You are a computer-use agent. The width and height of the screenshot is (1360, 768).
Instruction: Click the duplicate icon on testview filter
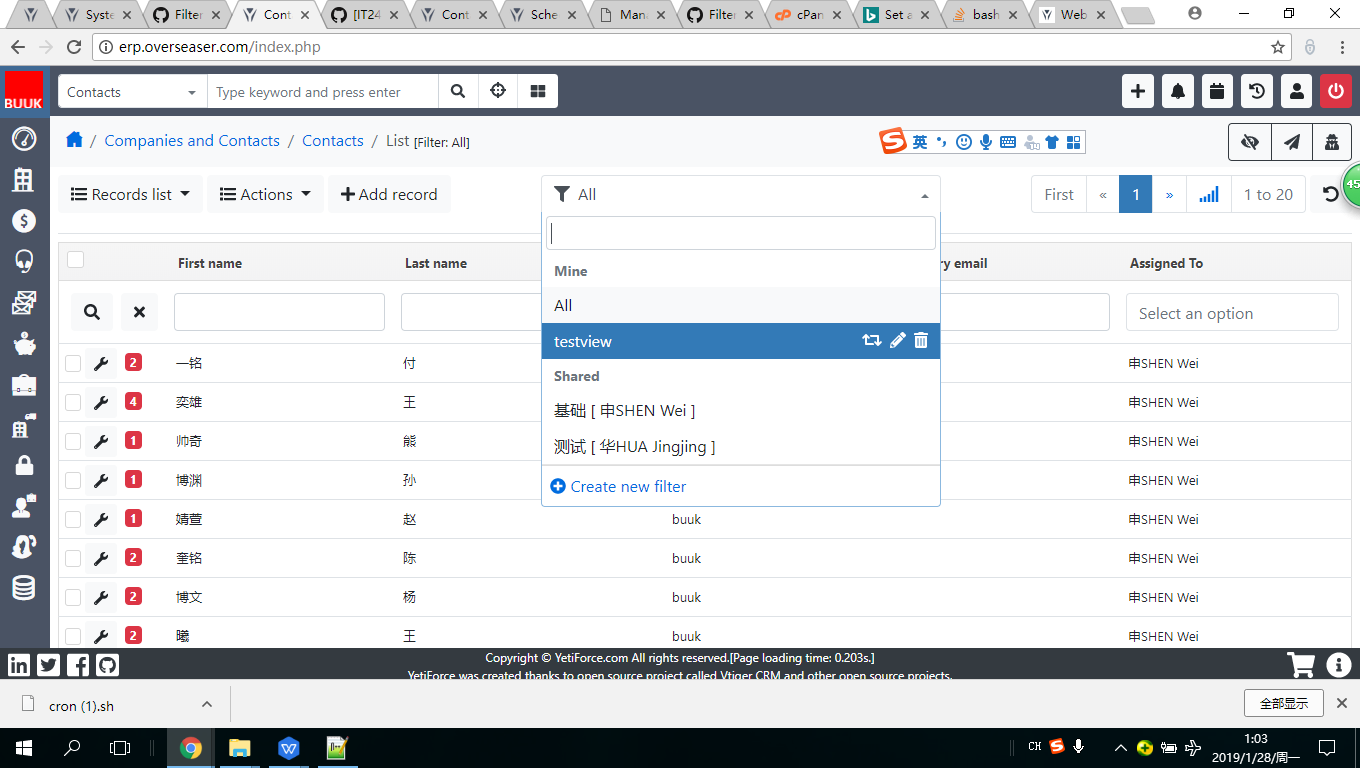[x=872, y=340]
